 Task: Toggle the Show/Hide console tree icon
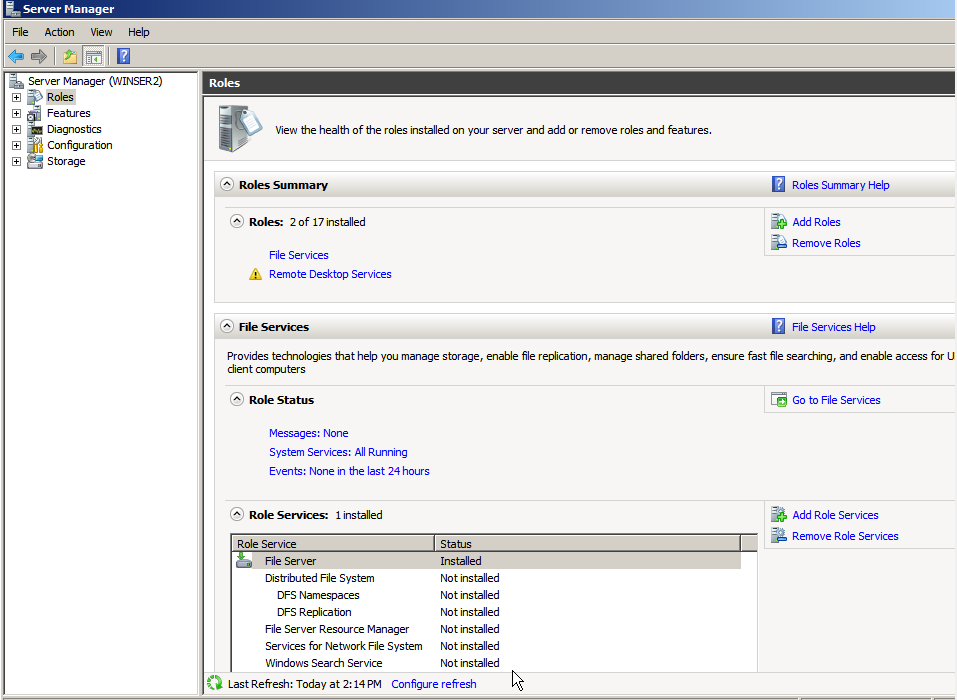pyautogui.click(x=93, y=57)
